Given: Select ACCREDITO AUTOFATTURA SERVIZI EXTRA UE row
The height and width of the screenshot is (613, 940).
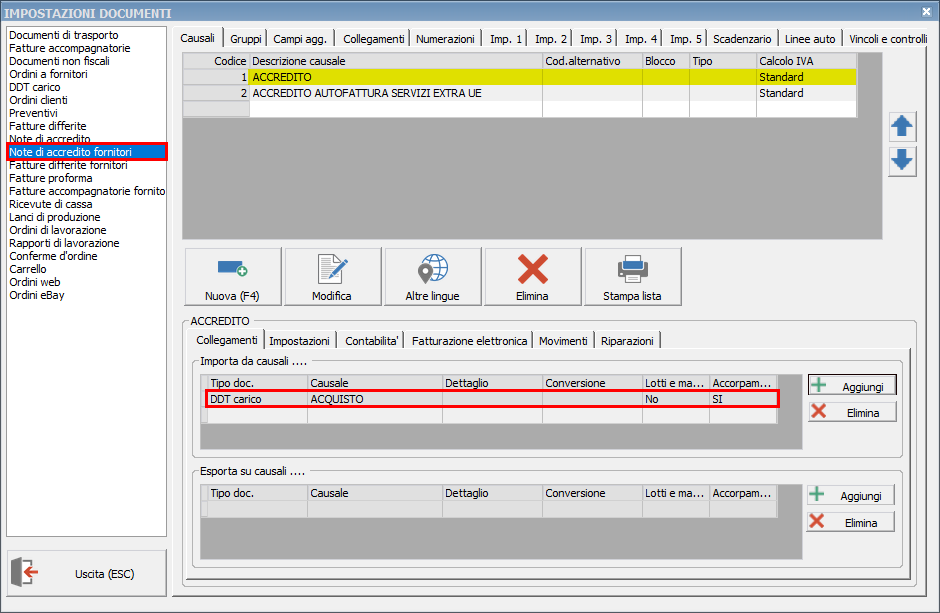Looking at the screenshot, I should pyautogui.click(x=520, y=93).
